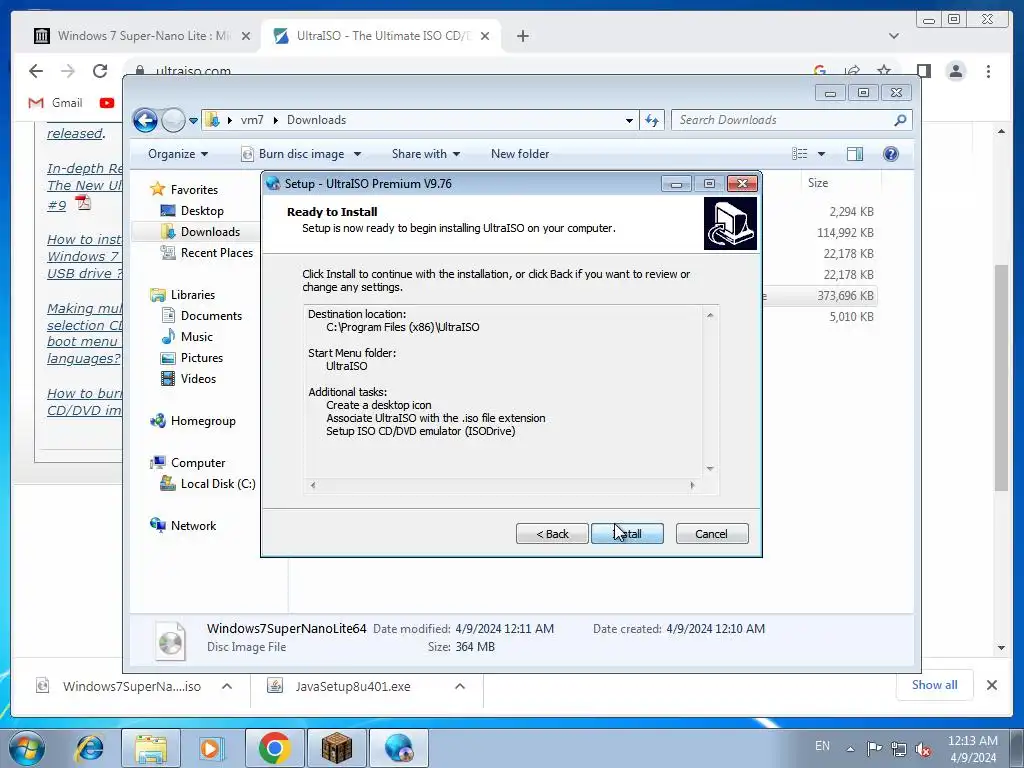Expand Windows7SuperNa...iso download options

click(x=227, y=686)
